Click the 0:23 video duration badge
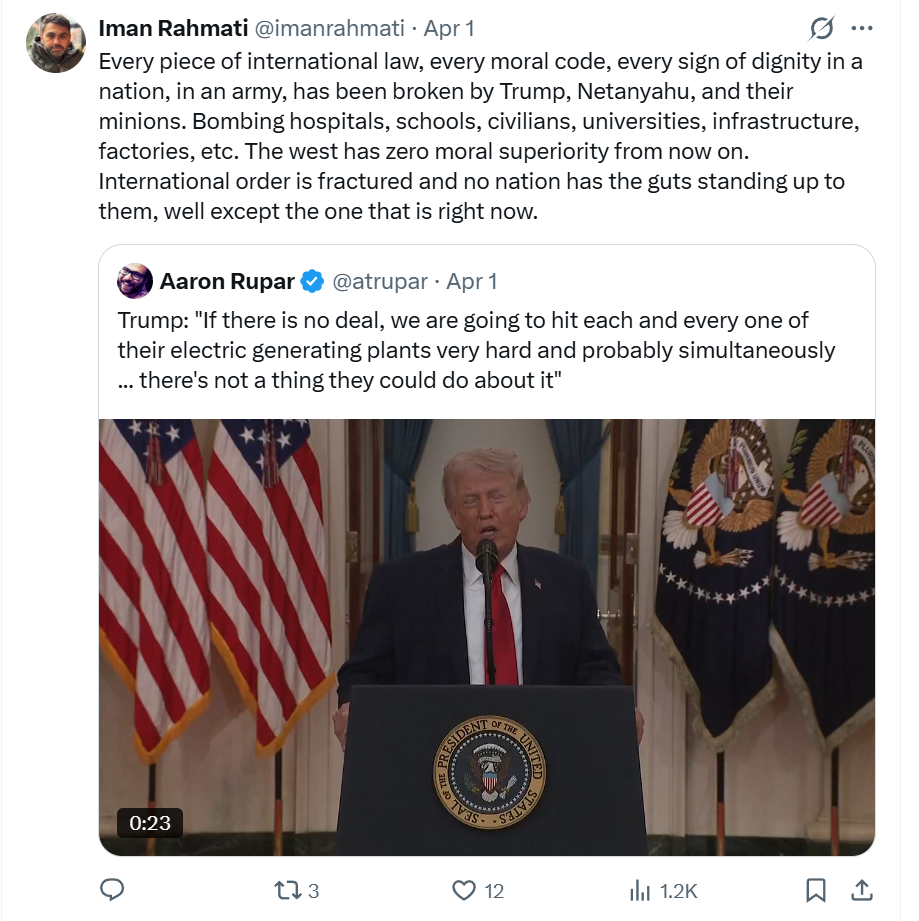The image size is (919, 921). [x=150, y=823]
